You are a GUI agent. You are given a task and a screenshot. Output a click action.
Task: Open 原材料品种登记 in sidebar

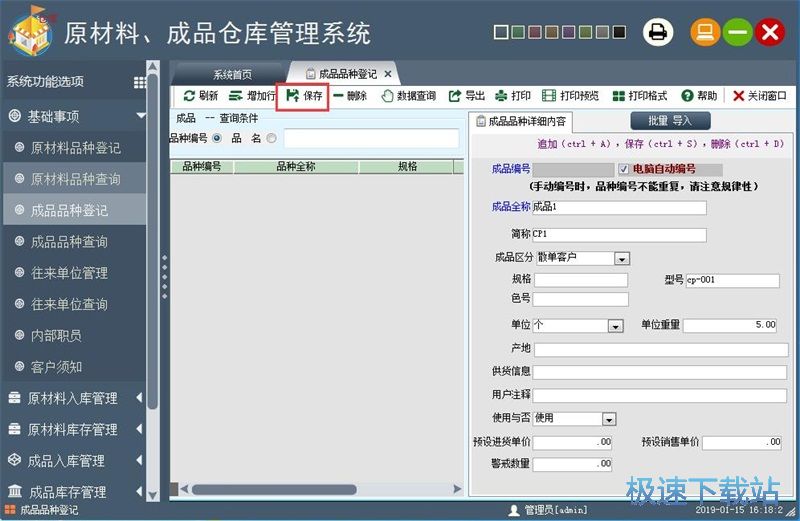(76, 148)
